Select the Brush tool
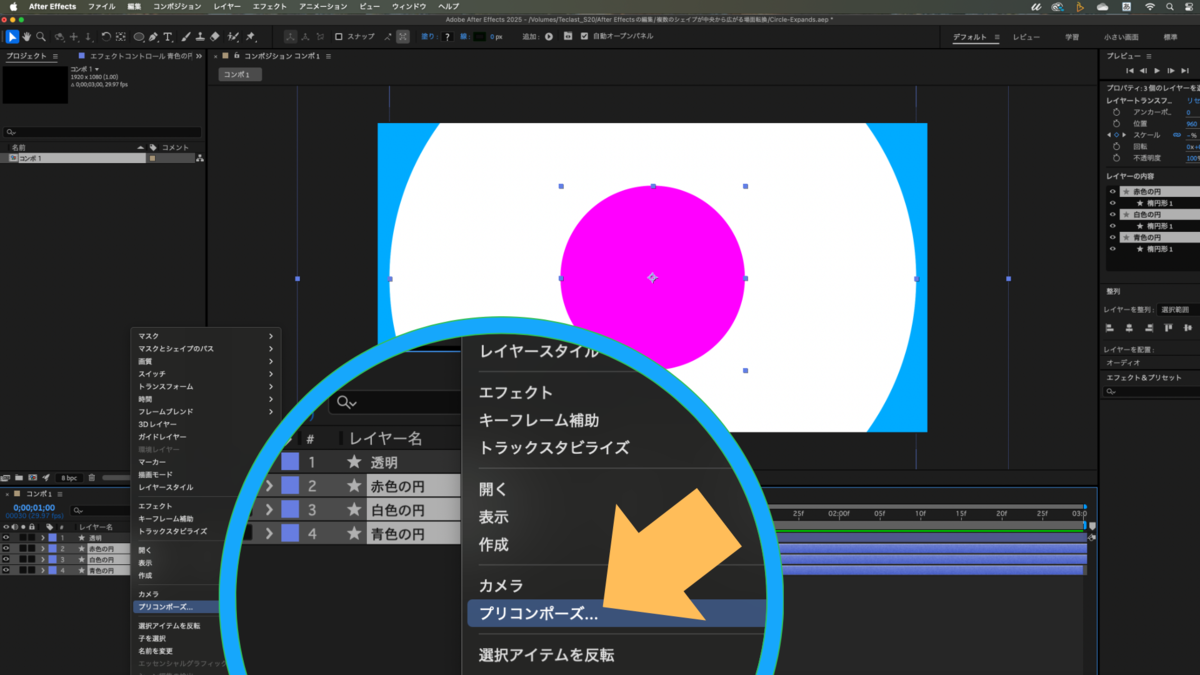Image resolution: width=1200 pixels, height=675 pixels. click(185, 37)
